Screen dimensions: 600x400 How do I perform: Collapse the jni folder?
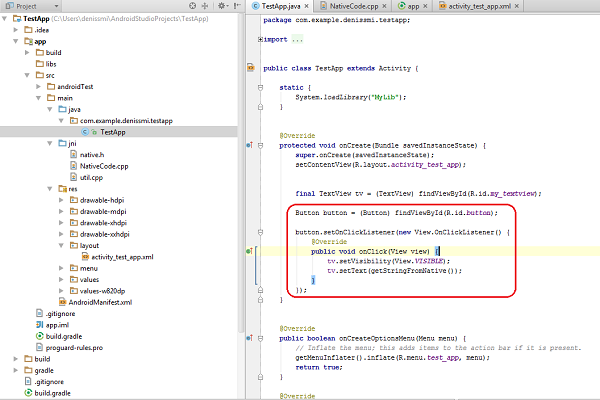coord(50,143)
